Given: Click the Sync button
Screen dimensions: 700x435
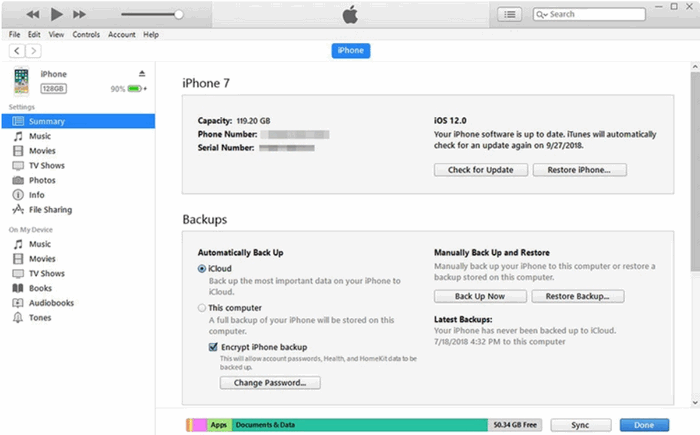Looking at the screenshot, I should tap(580, 425).
